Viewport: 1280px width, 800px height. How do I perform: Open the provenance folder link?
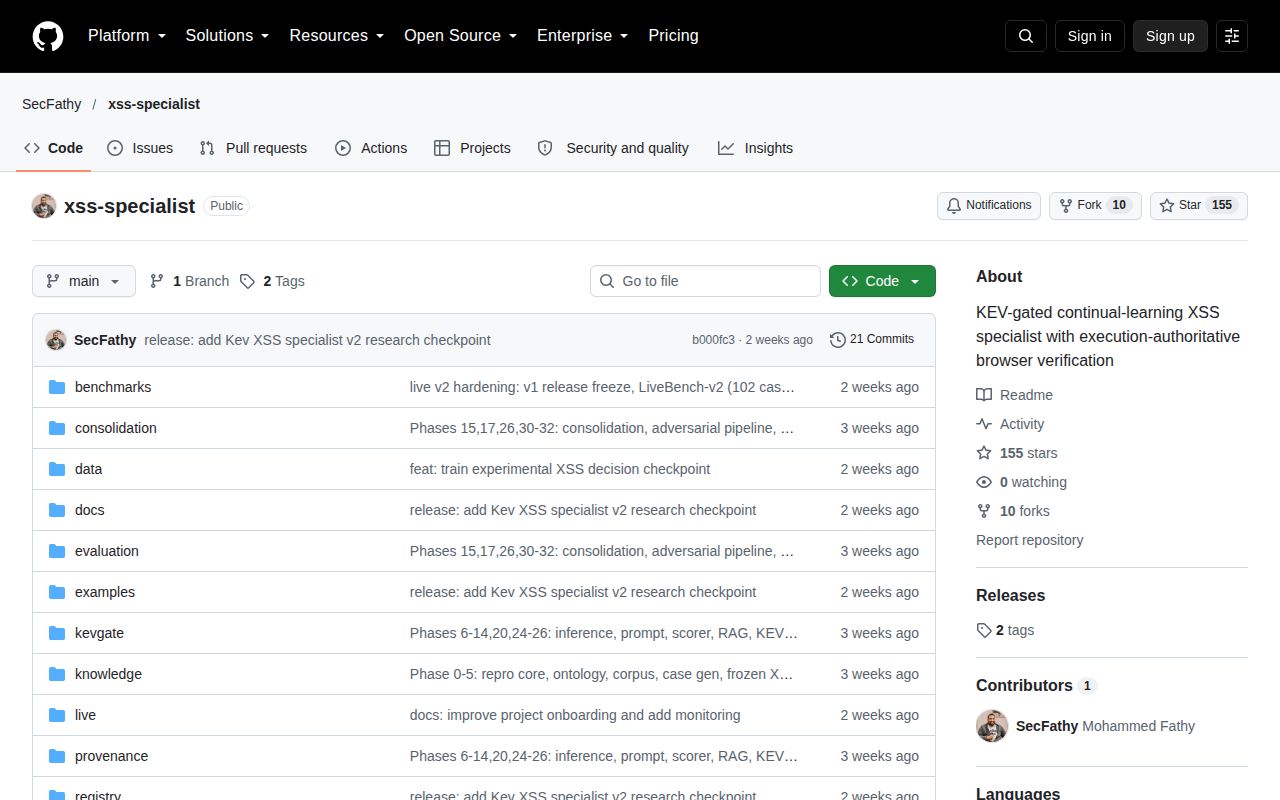[x=111, y=756]
